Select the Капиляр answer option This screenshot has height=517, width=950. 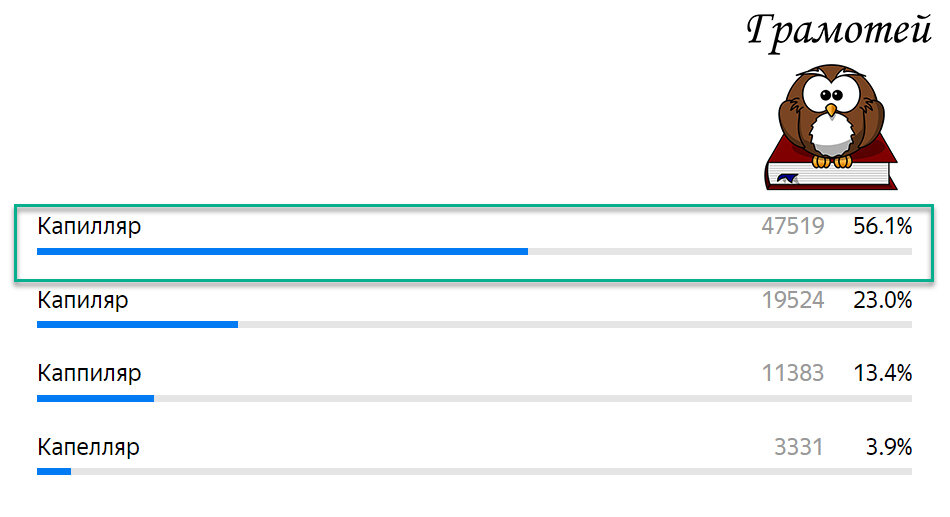click(x=82, y=300)
